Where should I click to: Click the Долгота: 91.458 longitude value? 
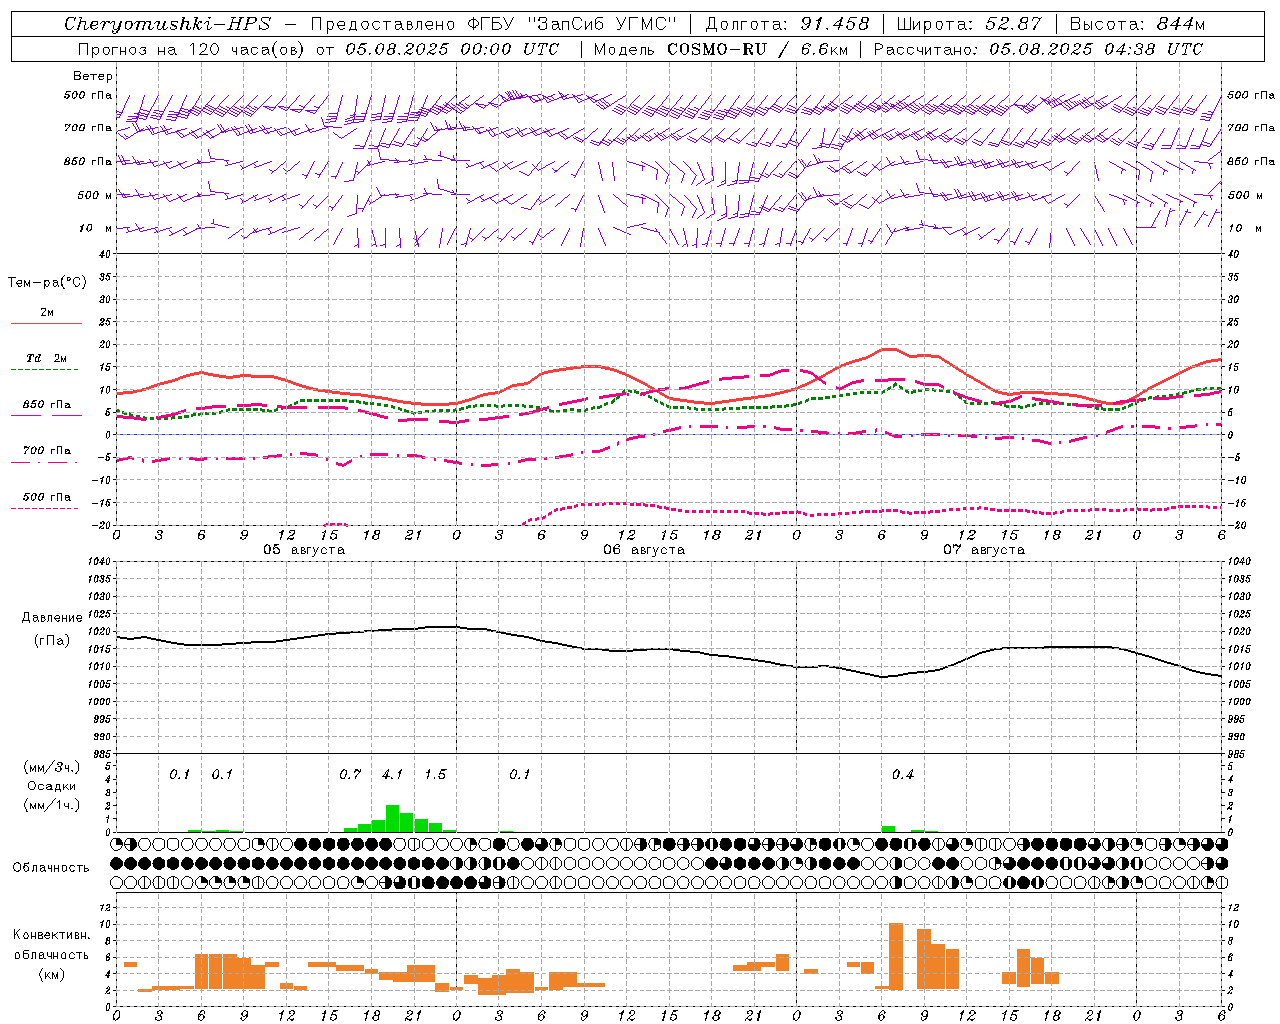(x=788, y=24)
